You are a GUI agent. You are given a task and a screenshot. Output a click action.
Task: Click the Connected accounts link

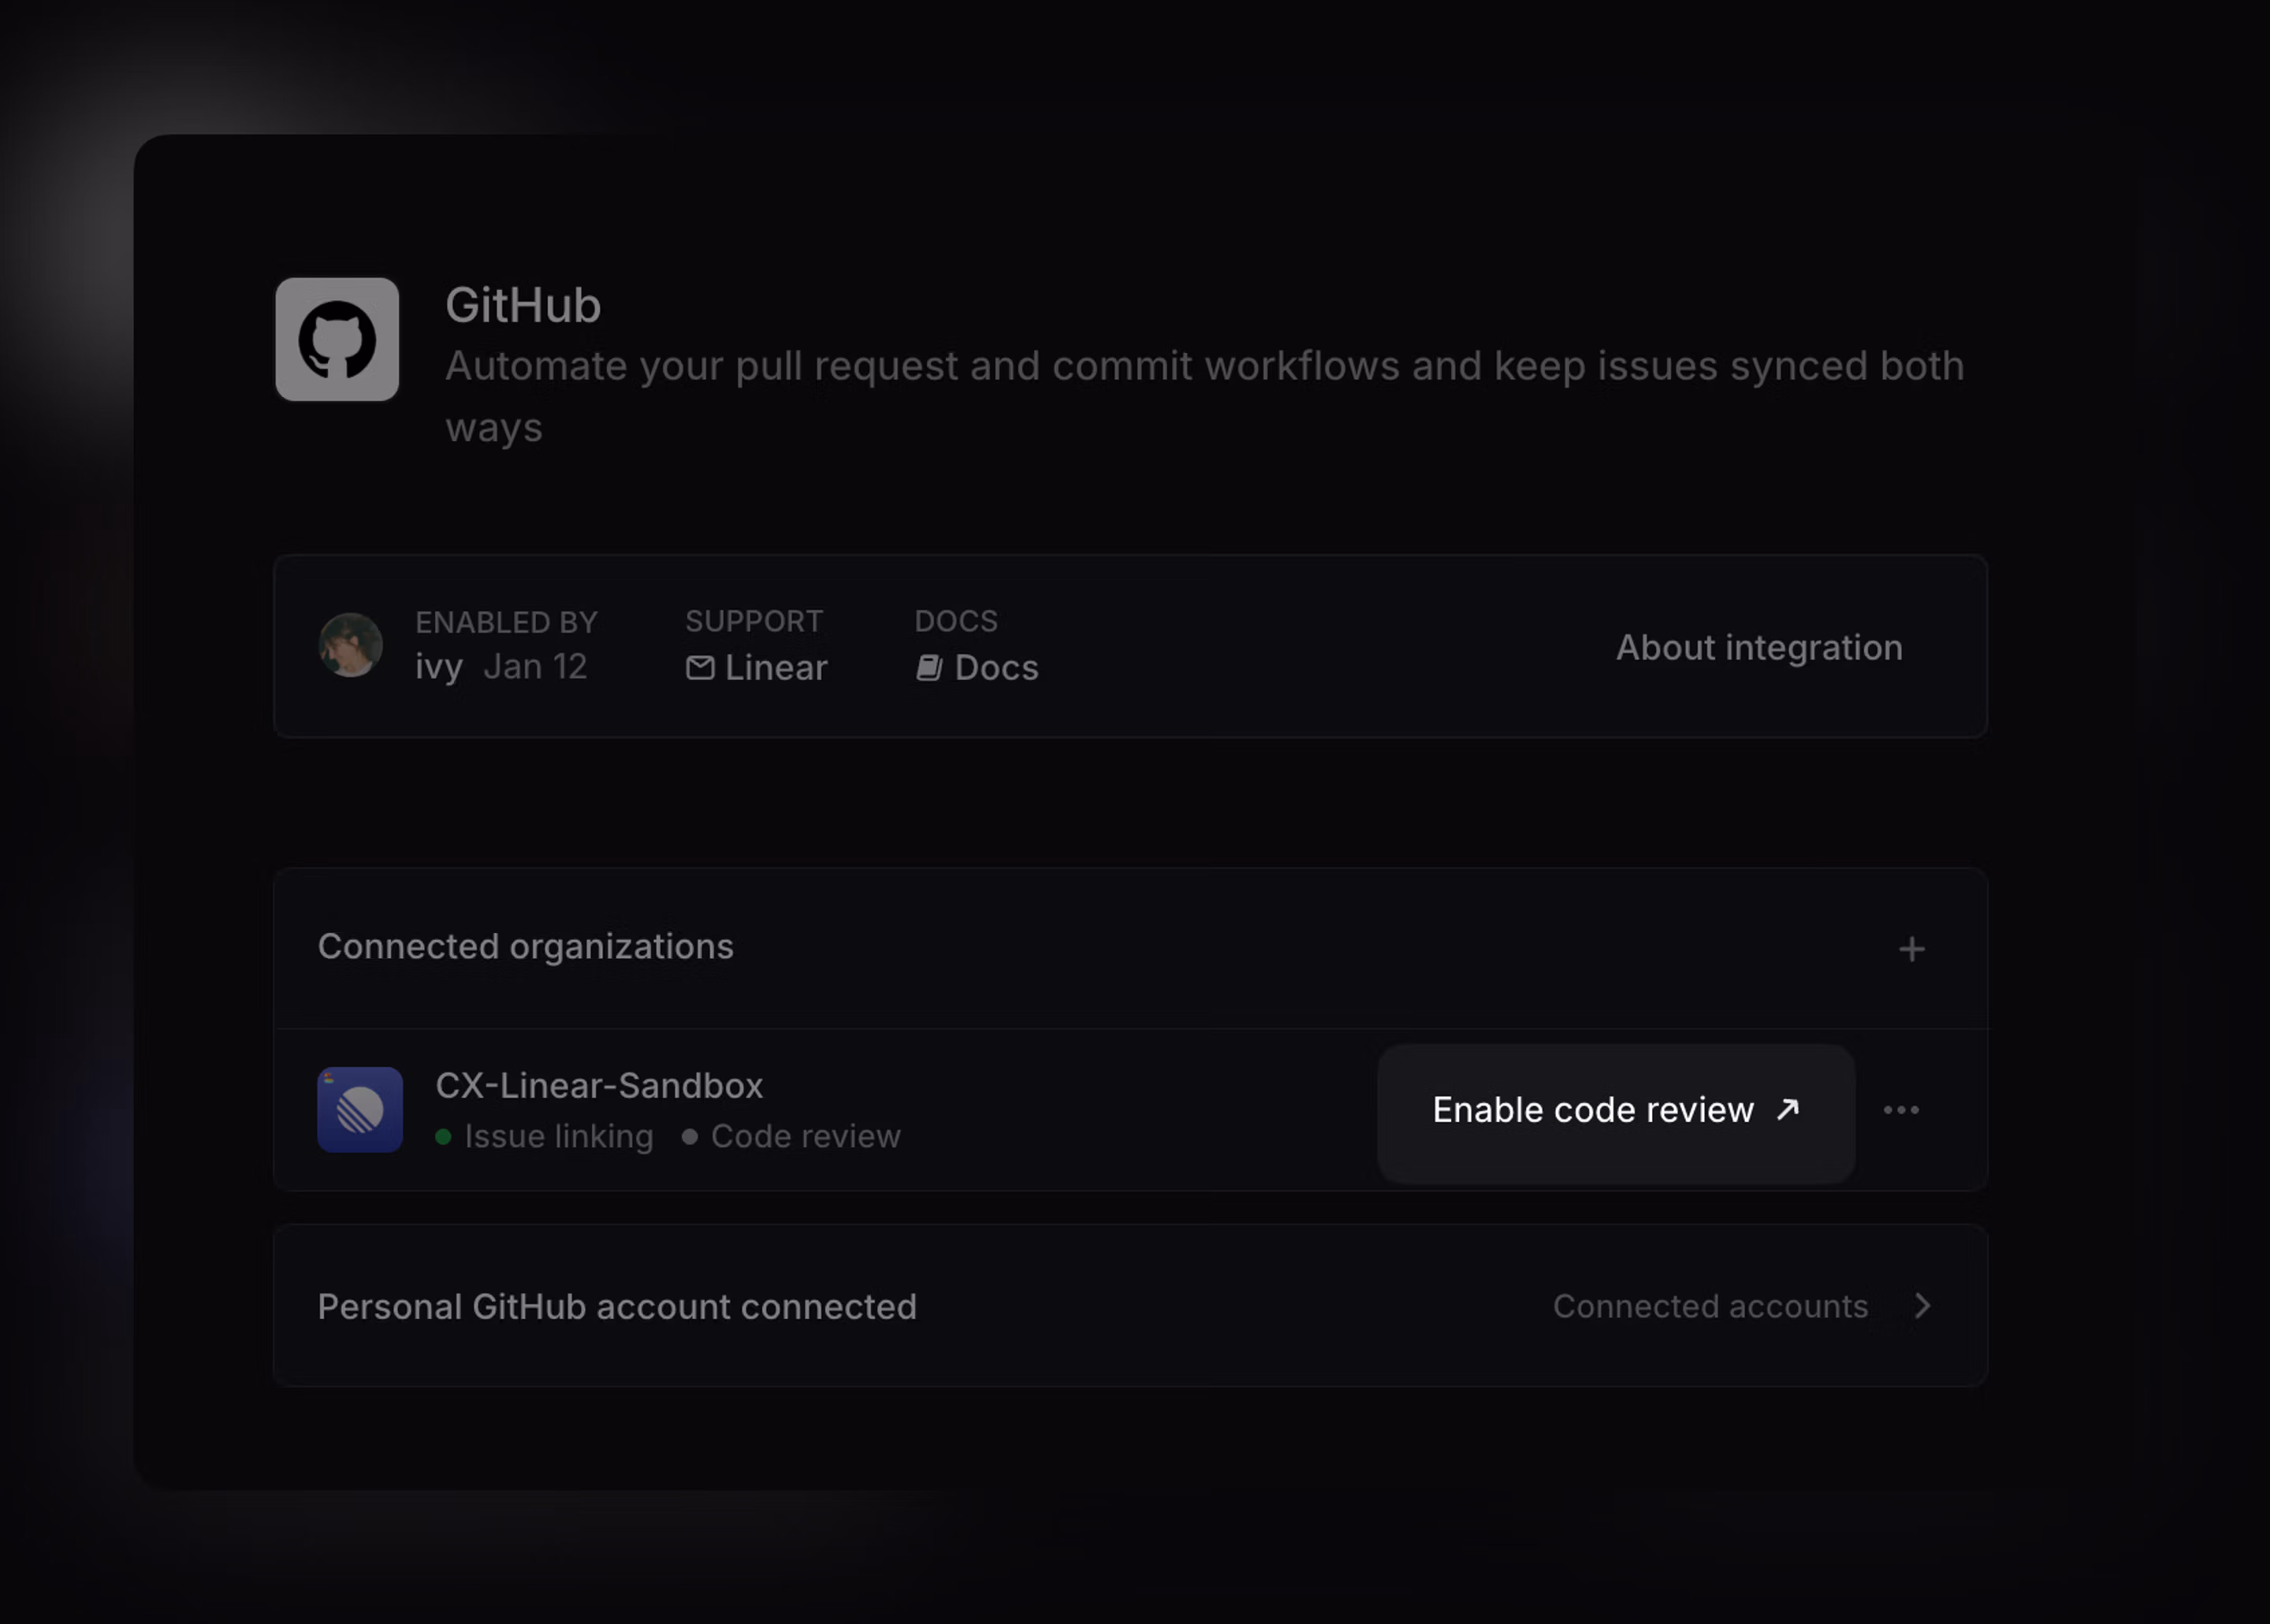[x=1710, y=1306]
